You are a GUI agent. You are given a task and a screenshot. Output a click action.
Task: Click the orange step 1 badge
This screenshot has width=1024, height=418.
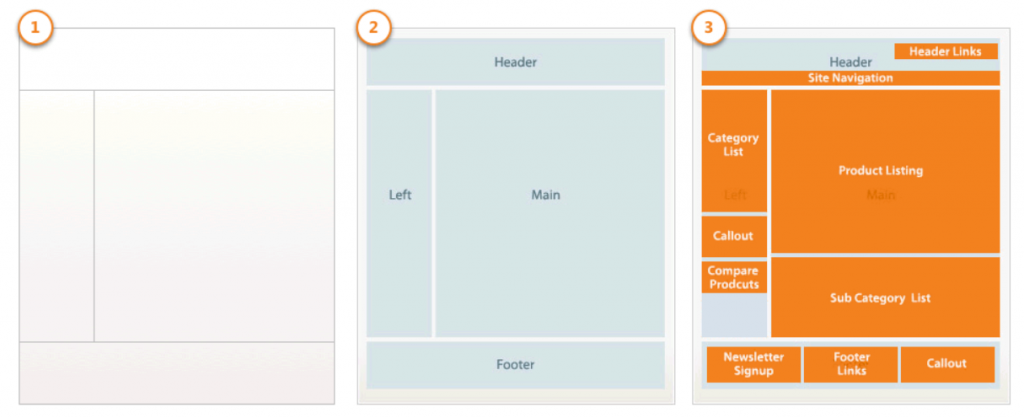pyautogui.click(x=34, y=29)
